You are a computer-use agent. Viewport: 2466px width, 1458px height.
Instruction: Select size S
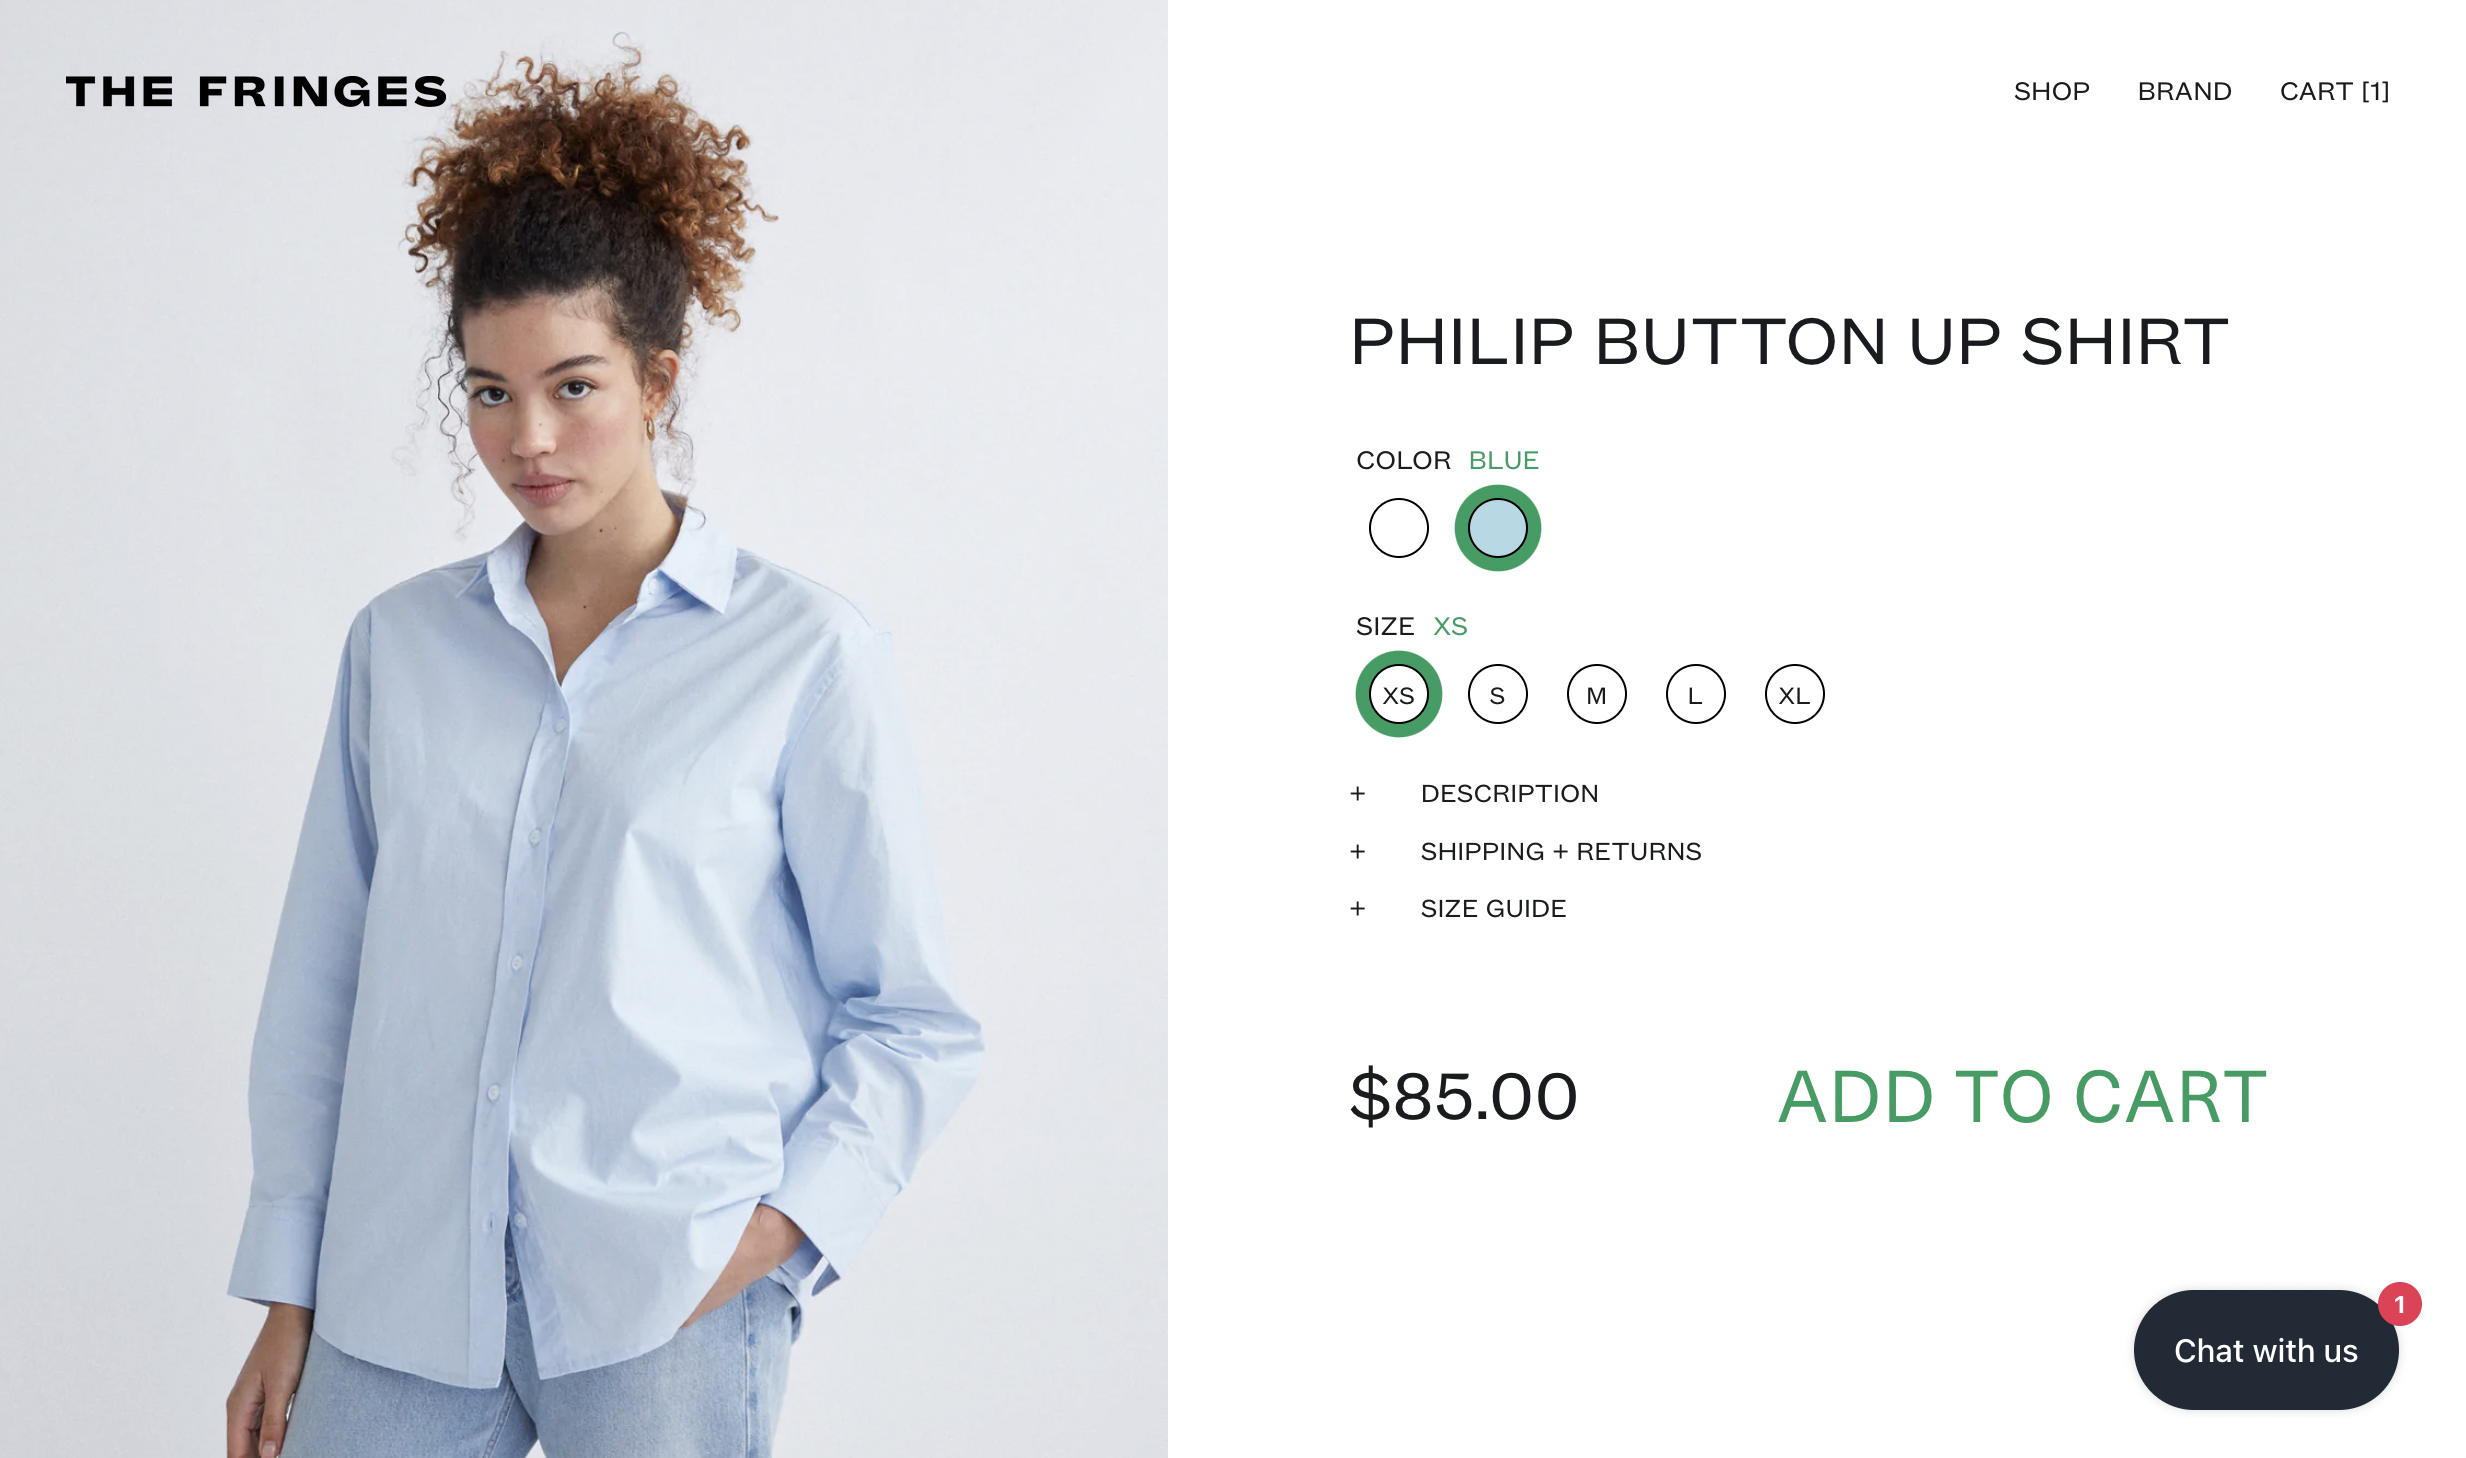click(1497, 694)
